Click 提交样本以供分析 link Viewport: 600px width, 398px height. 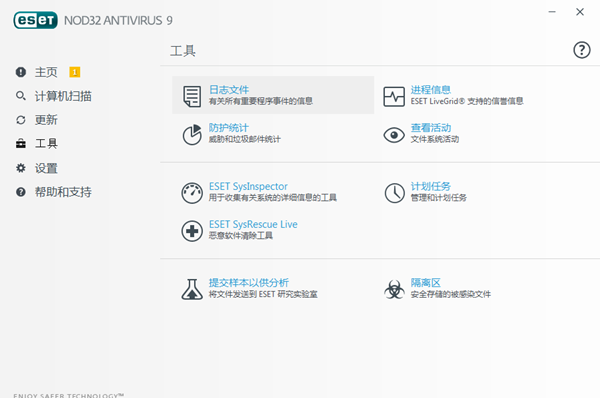coord(249,282)
